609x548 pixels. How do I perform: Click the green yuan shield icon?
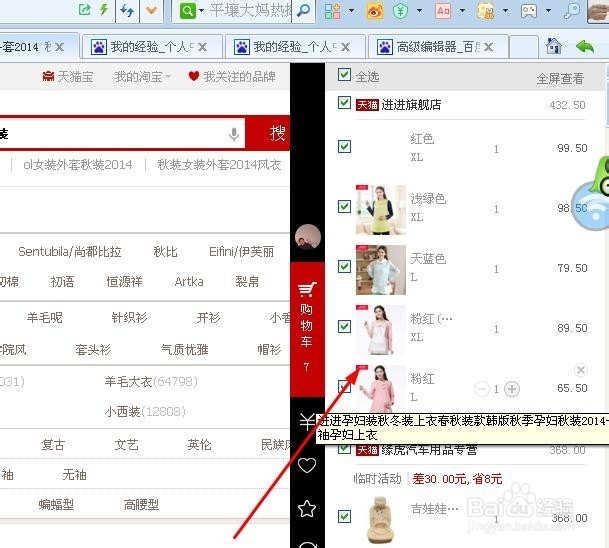pos(400,11)
